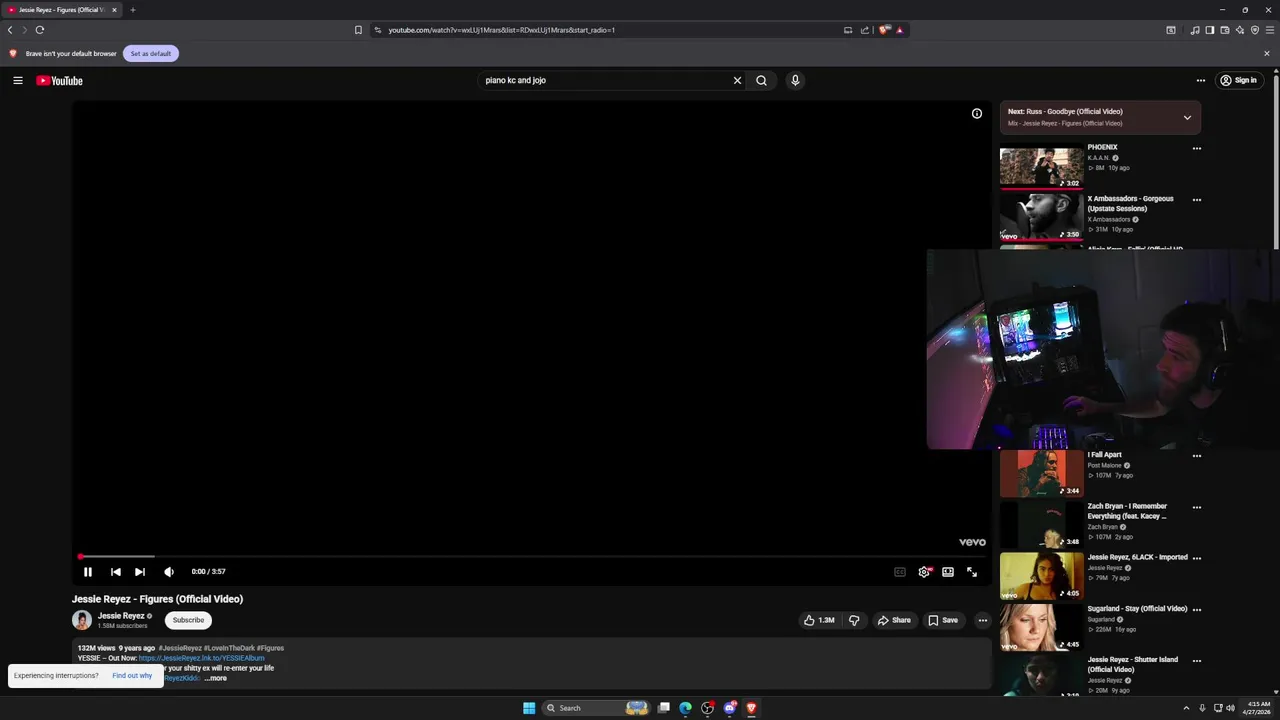The width and height of the screenshot is (1280, 720).
Task: Bookmark this page icon in address bar
Action: coord(358,30)
